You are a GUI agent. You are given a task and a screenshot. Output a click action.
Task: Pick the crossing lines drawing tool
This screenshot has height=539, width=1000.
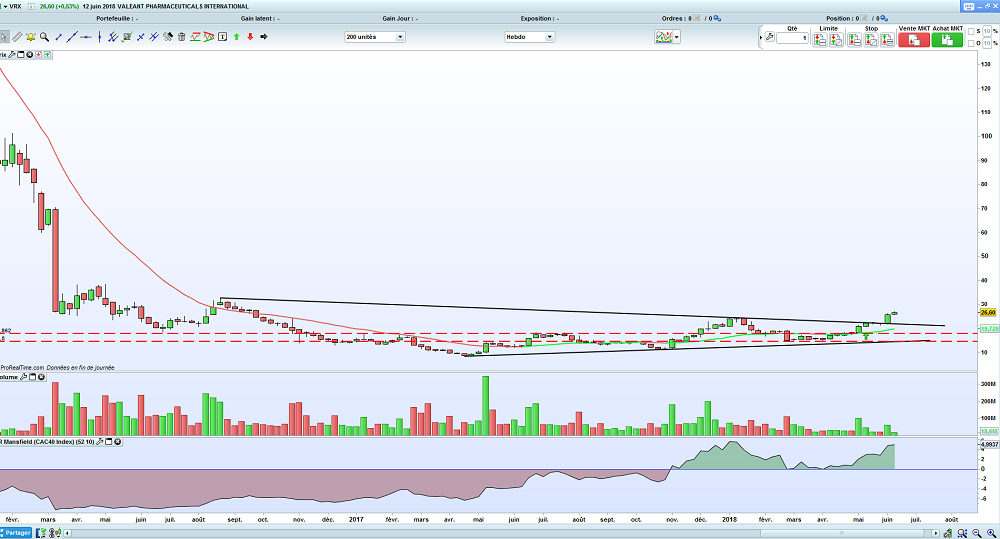click(141, 37)
